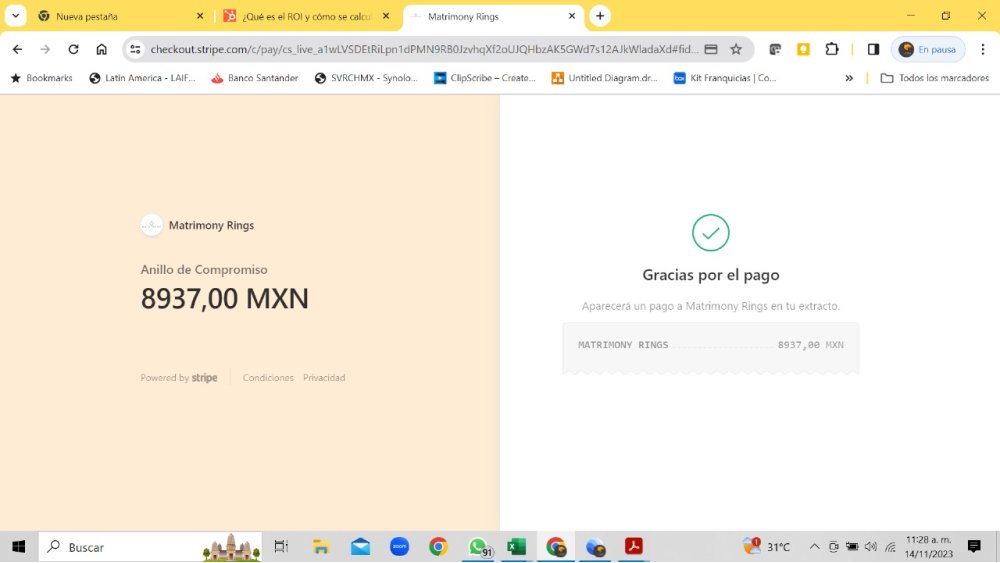
Task: Open the yellow extension icon
Action: 804,49
